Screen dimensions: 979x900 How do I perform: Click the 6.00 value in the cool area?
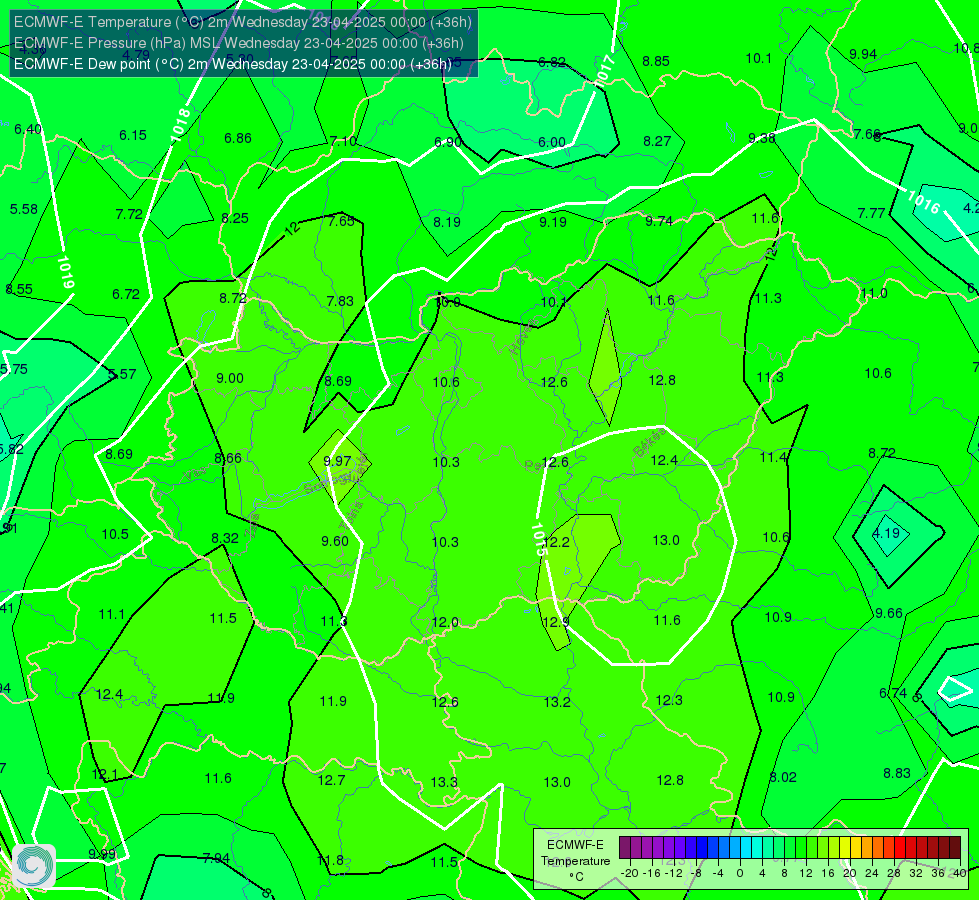552,142
